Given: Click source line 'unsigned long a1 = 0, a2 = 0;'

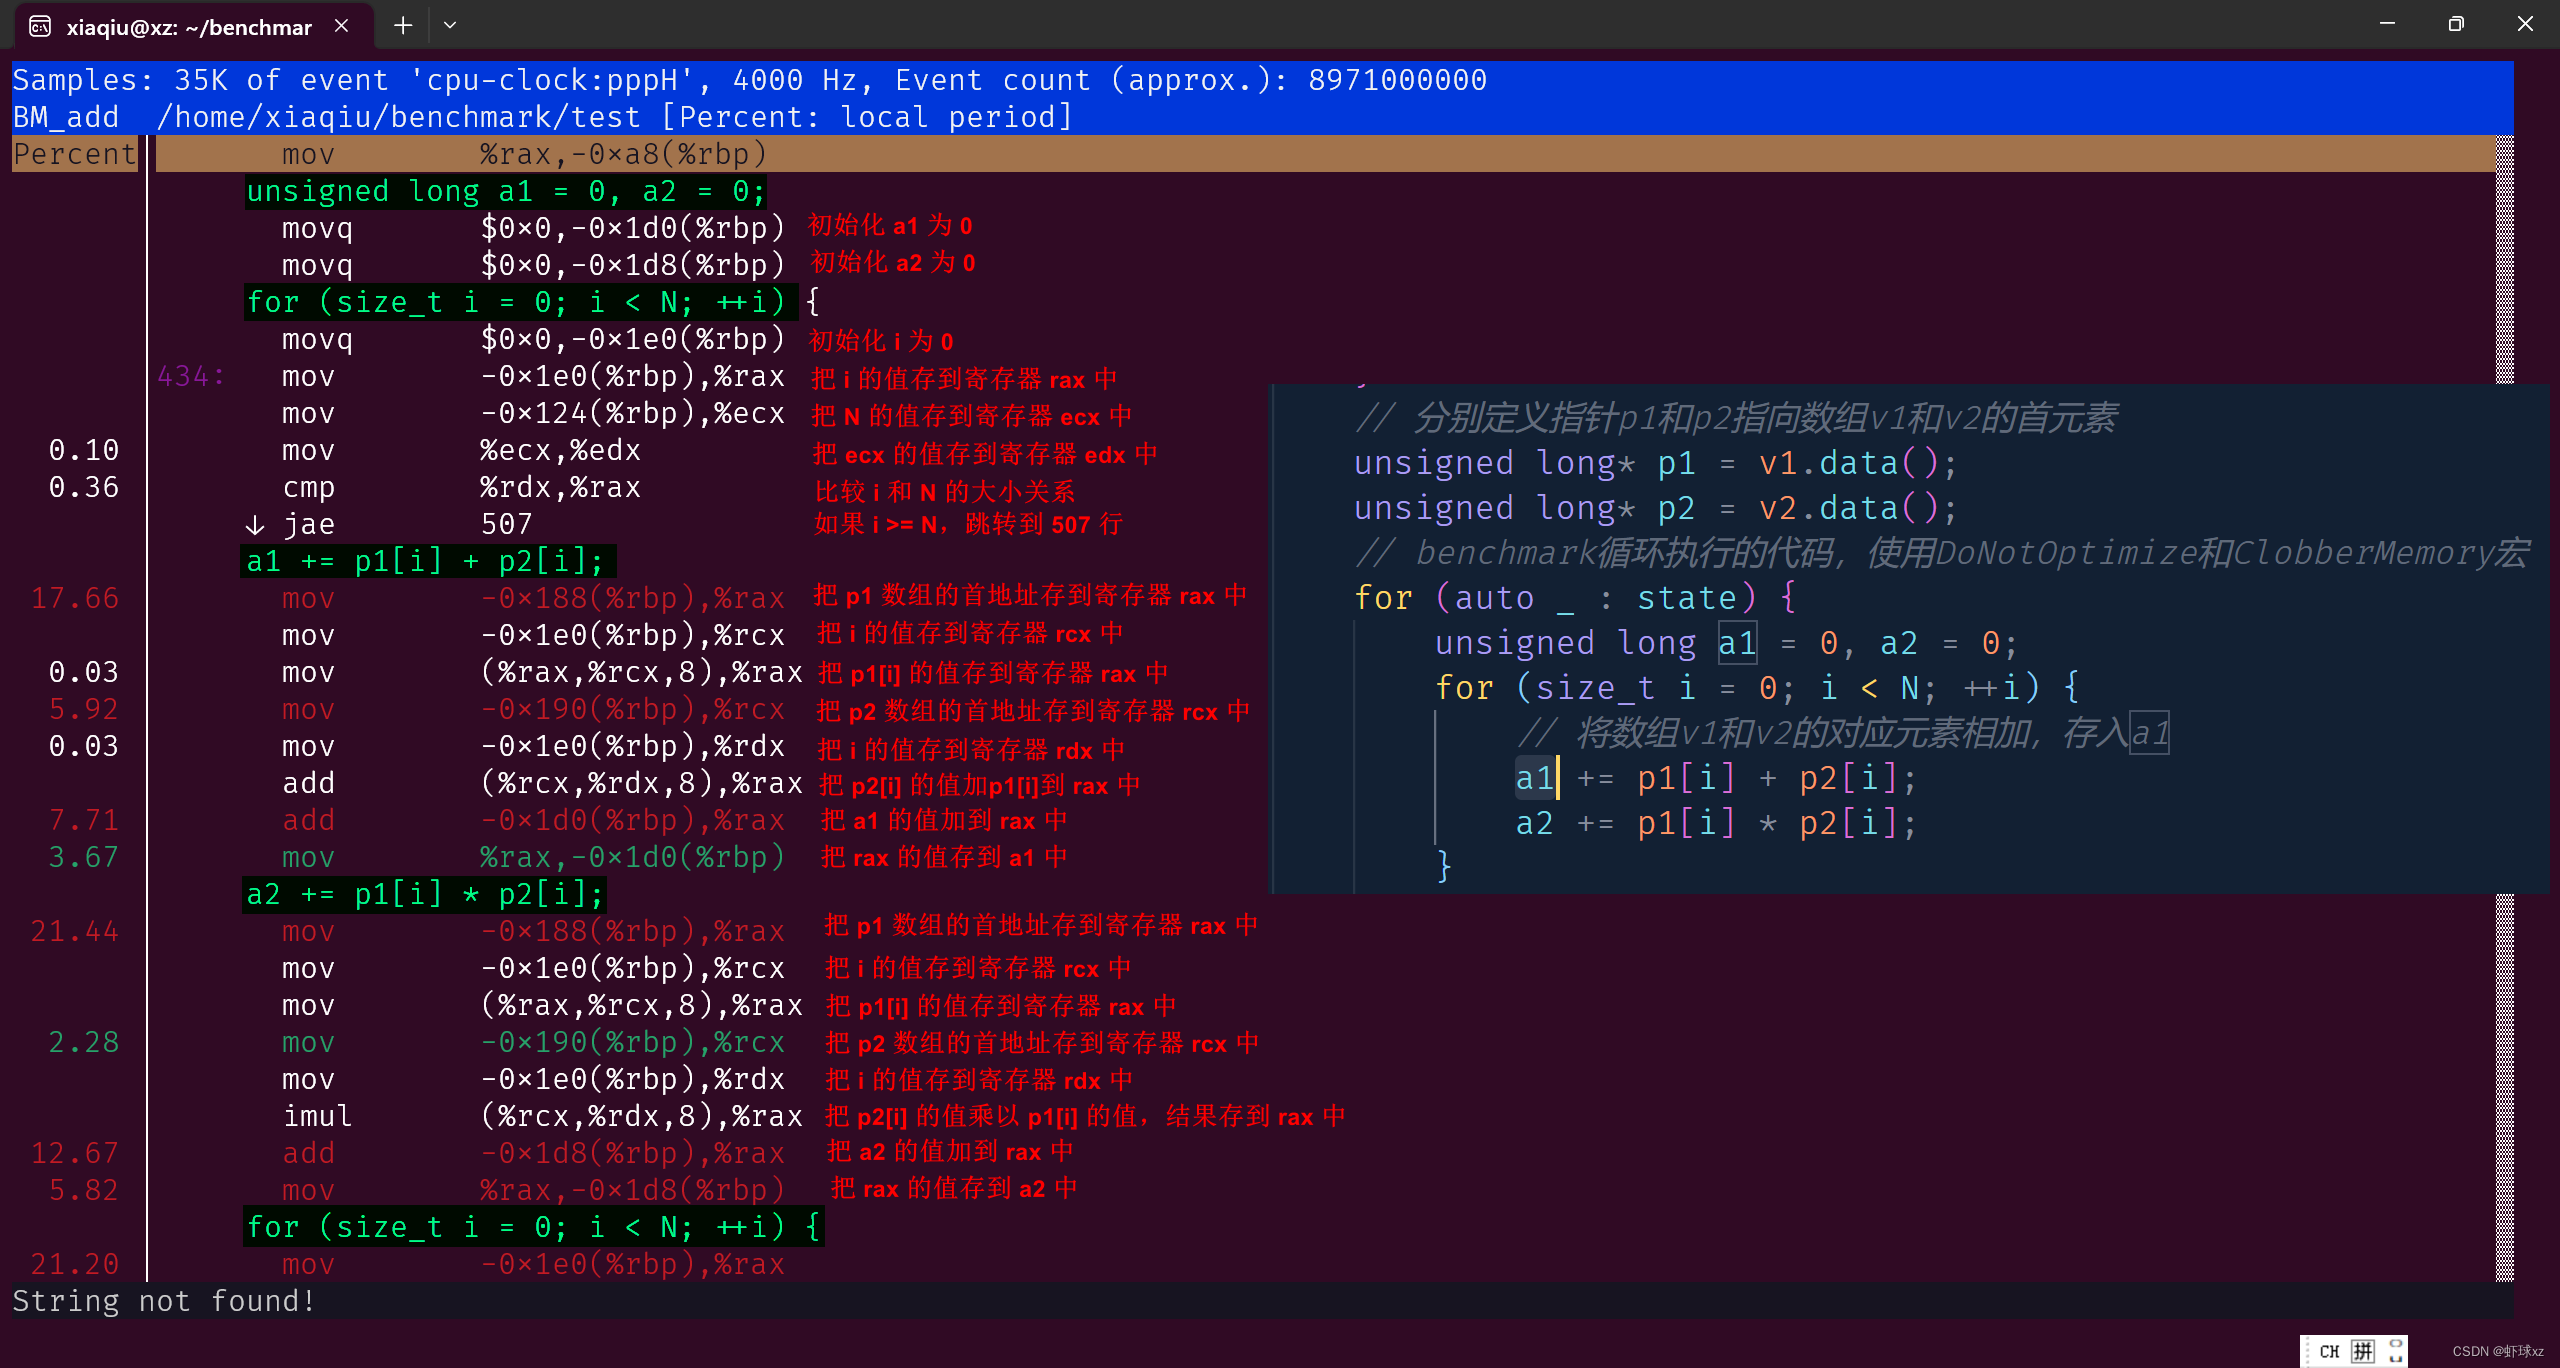Looking at the screenshot, I should tap(506, 191).
